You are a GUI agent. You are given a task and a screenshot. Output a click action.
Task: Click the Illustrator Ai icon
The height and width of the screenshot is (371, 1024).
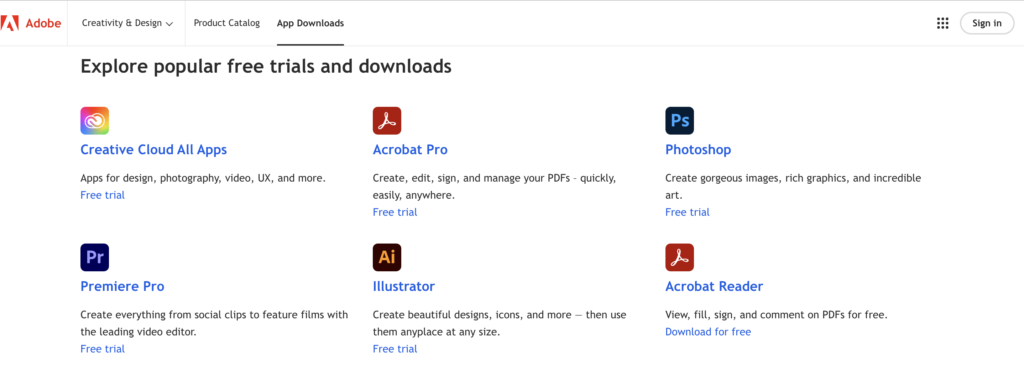point(387,257)
